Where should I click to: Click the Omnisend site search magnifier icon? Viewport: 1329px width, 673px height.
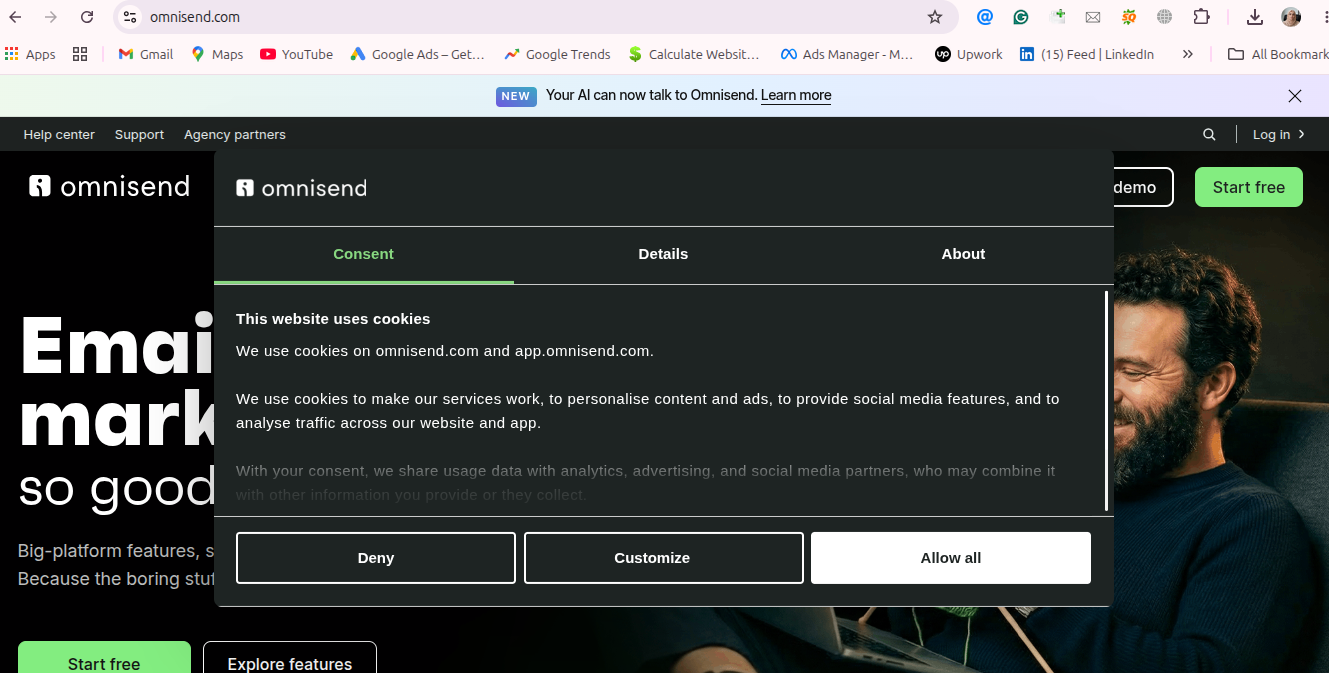1209,134
